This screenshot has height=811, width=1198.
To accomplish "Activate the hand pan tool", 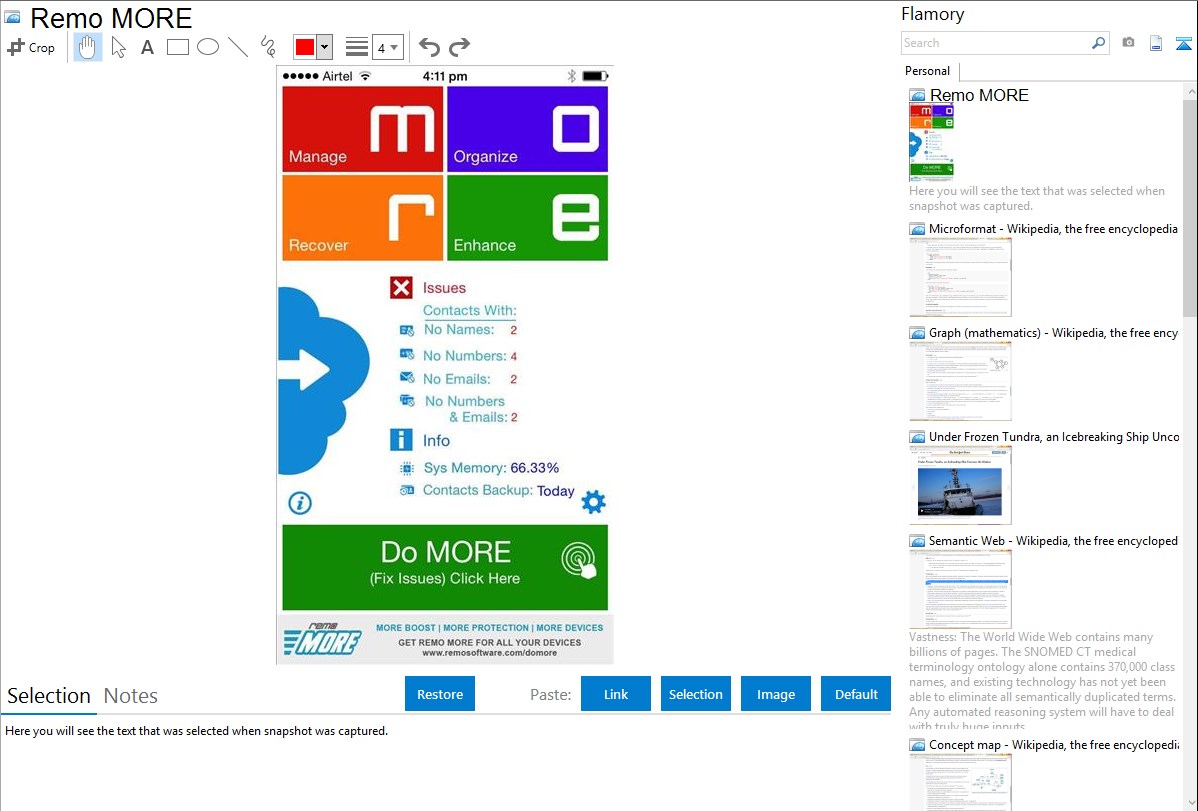I will 88,47.
